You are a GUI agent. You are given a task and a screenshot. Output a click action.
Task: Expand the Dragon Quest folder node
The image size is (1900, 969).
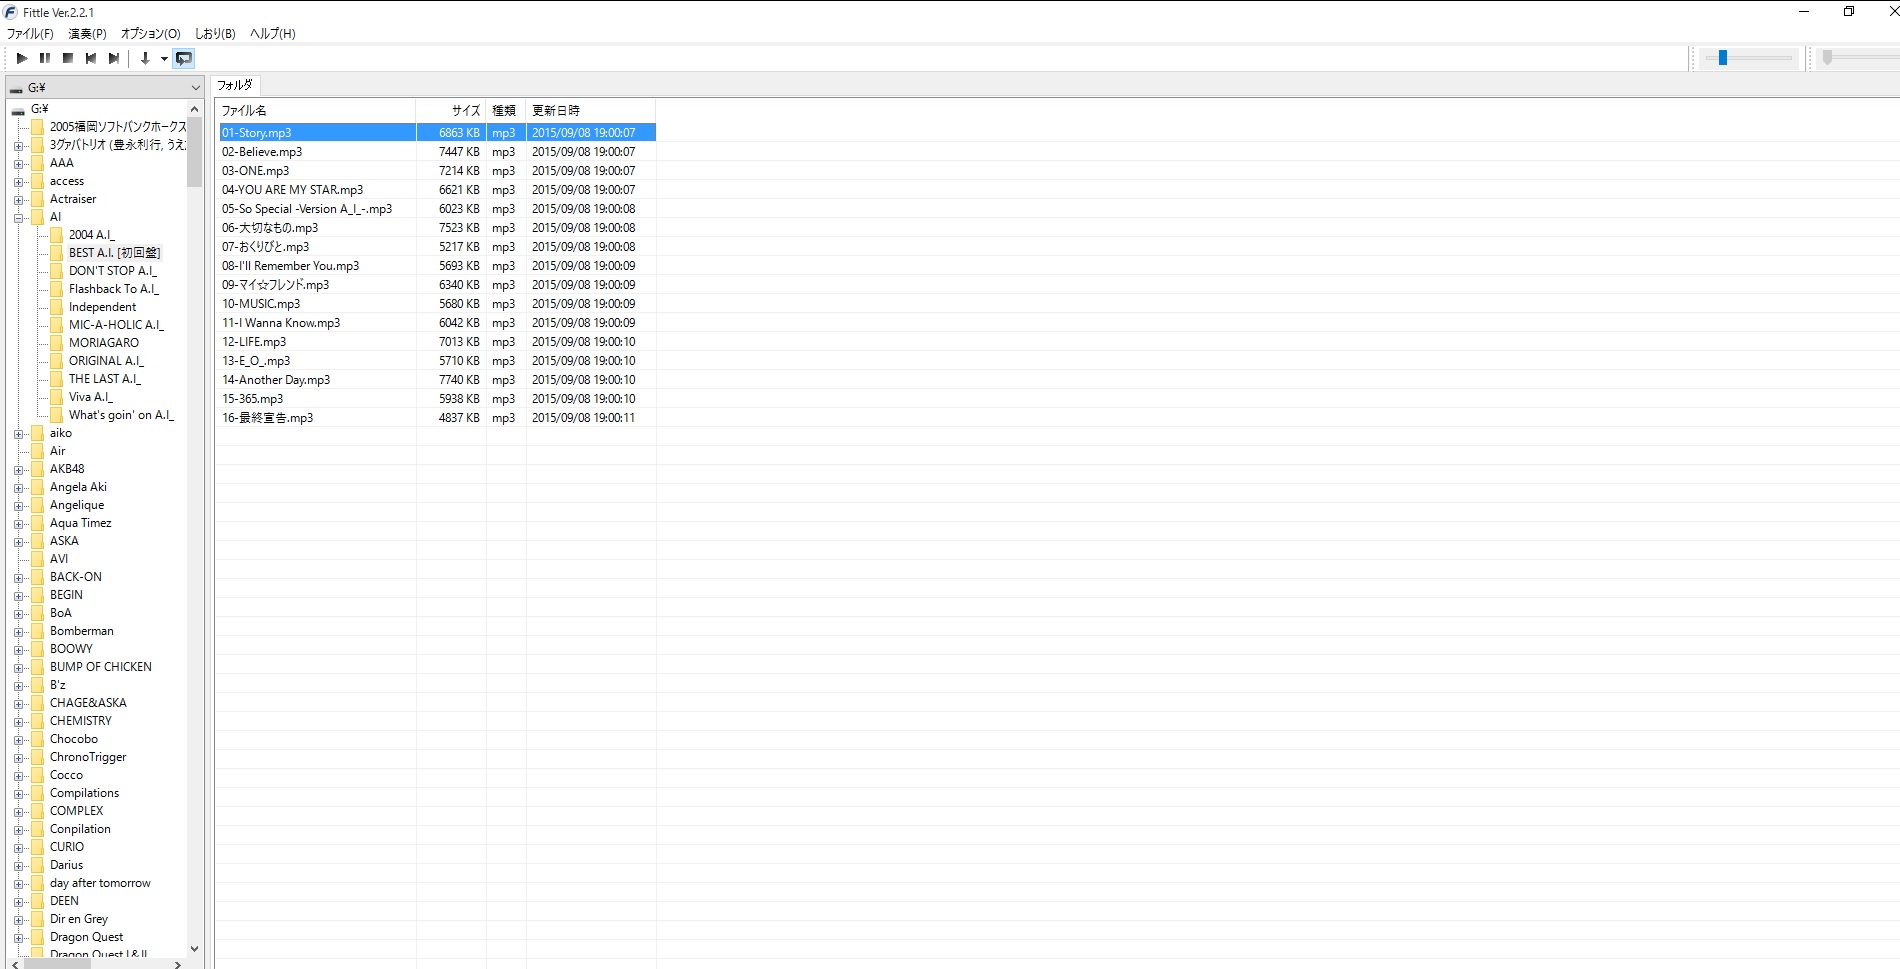point(18,937)
